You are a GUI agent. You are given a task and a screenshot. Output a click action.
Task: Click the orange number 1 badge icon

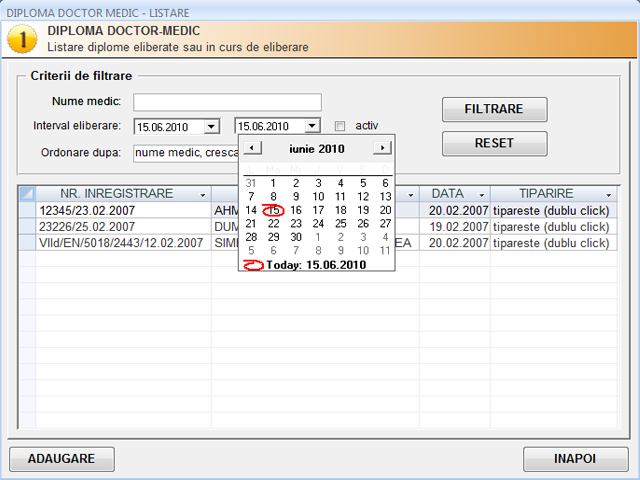pyautogui.click(x=22, y=40)
